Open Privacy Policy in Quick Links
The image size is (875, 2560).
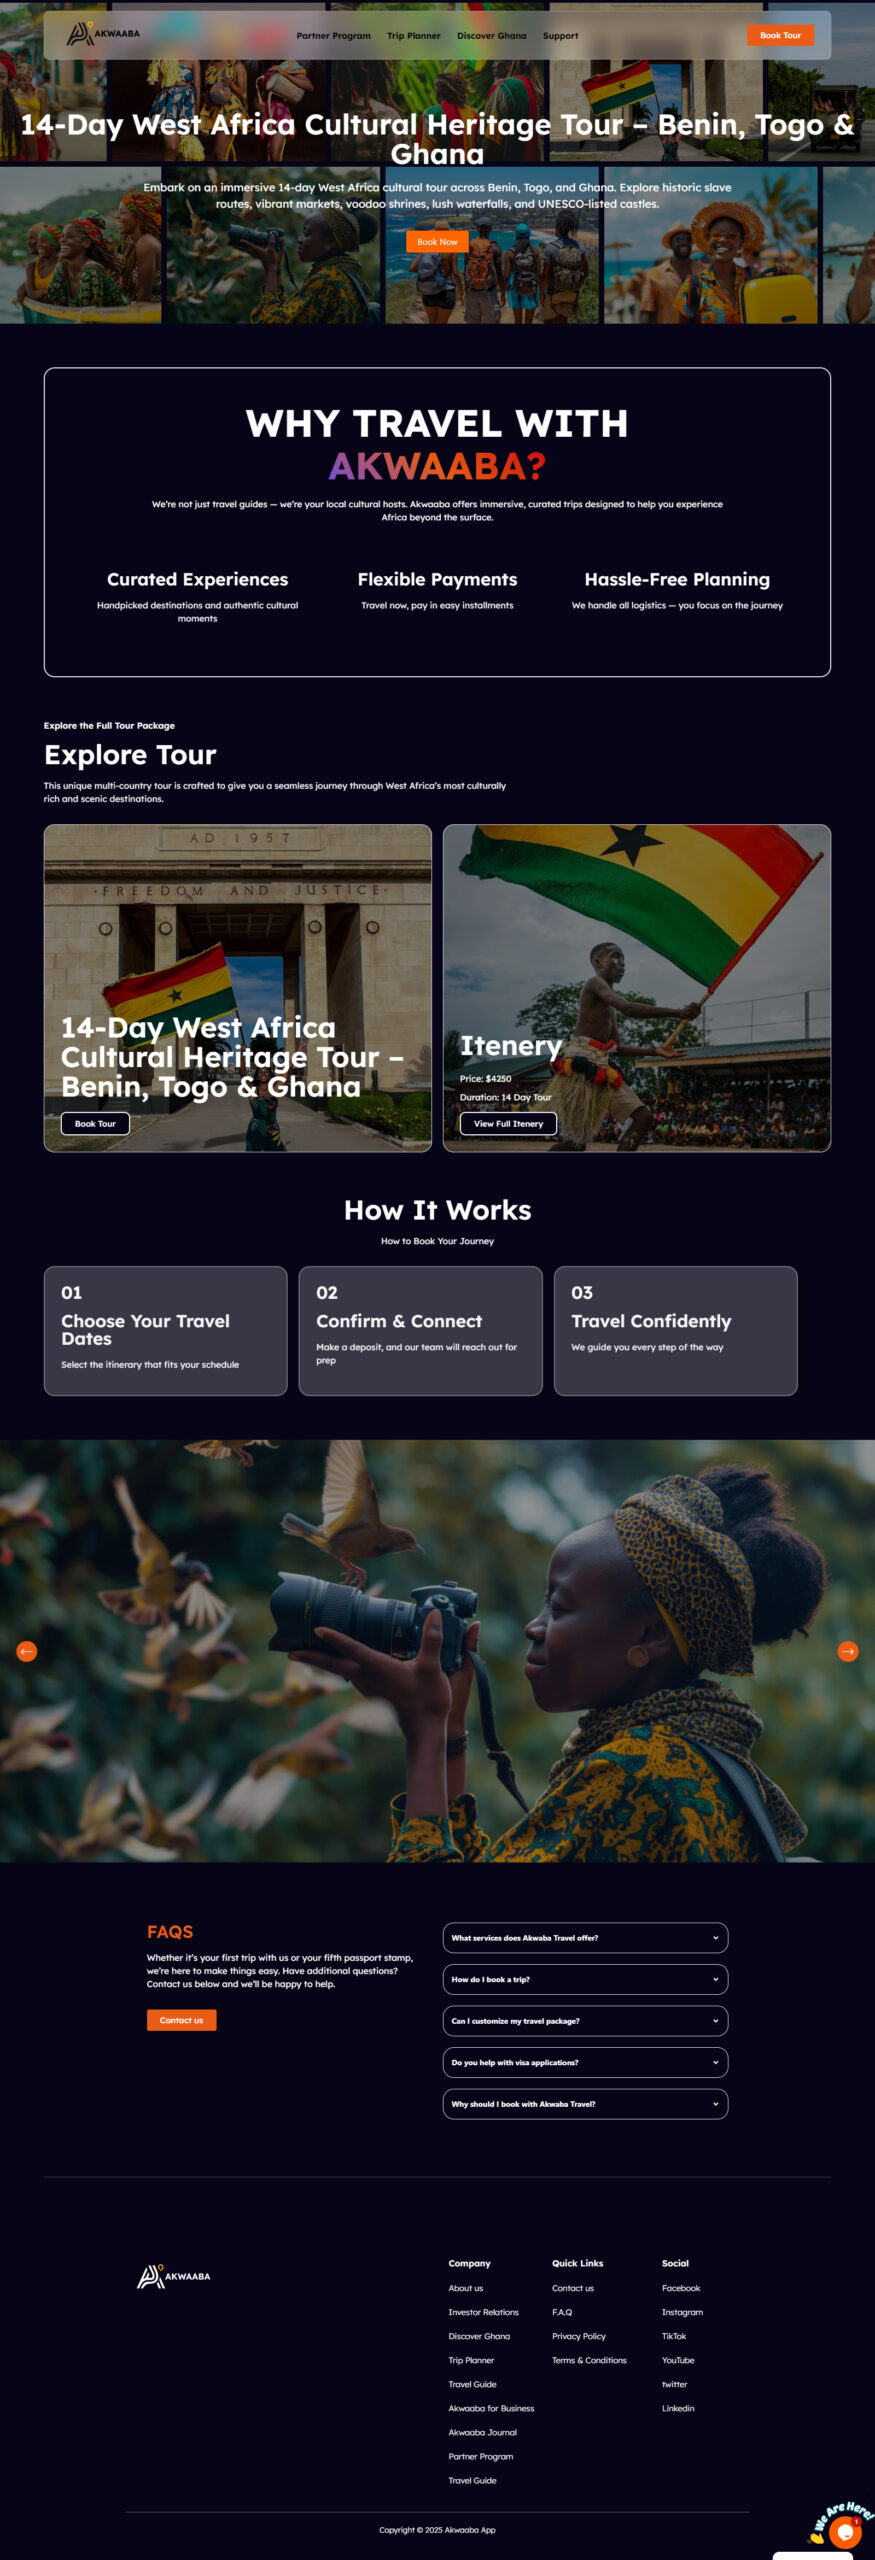tap(579, 2336)
